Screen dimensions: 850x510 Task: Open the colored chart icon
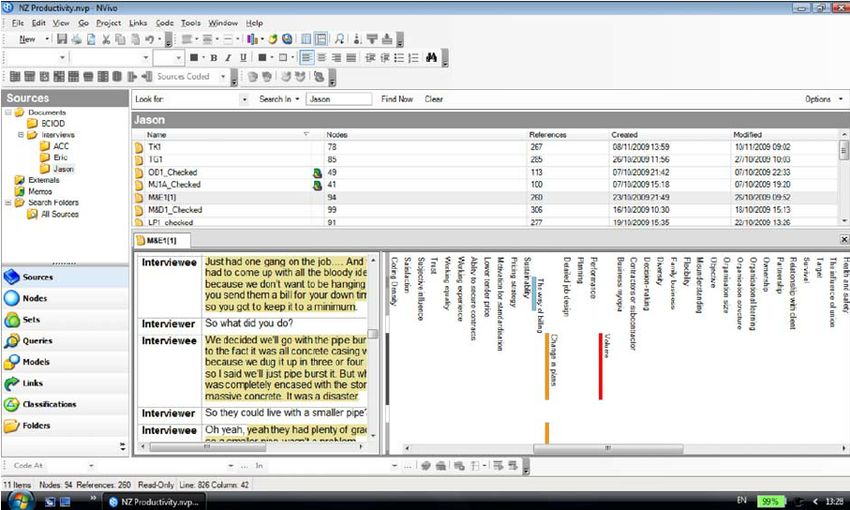tap(252, 39)
